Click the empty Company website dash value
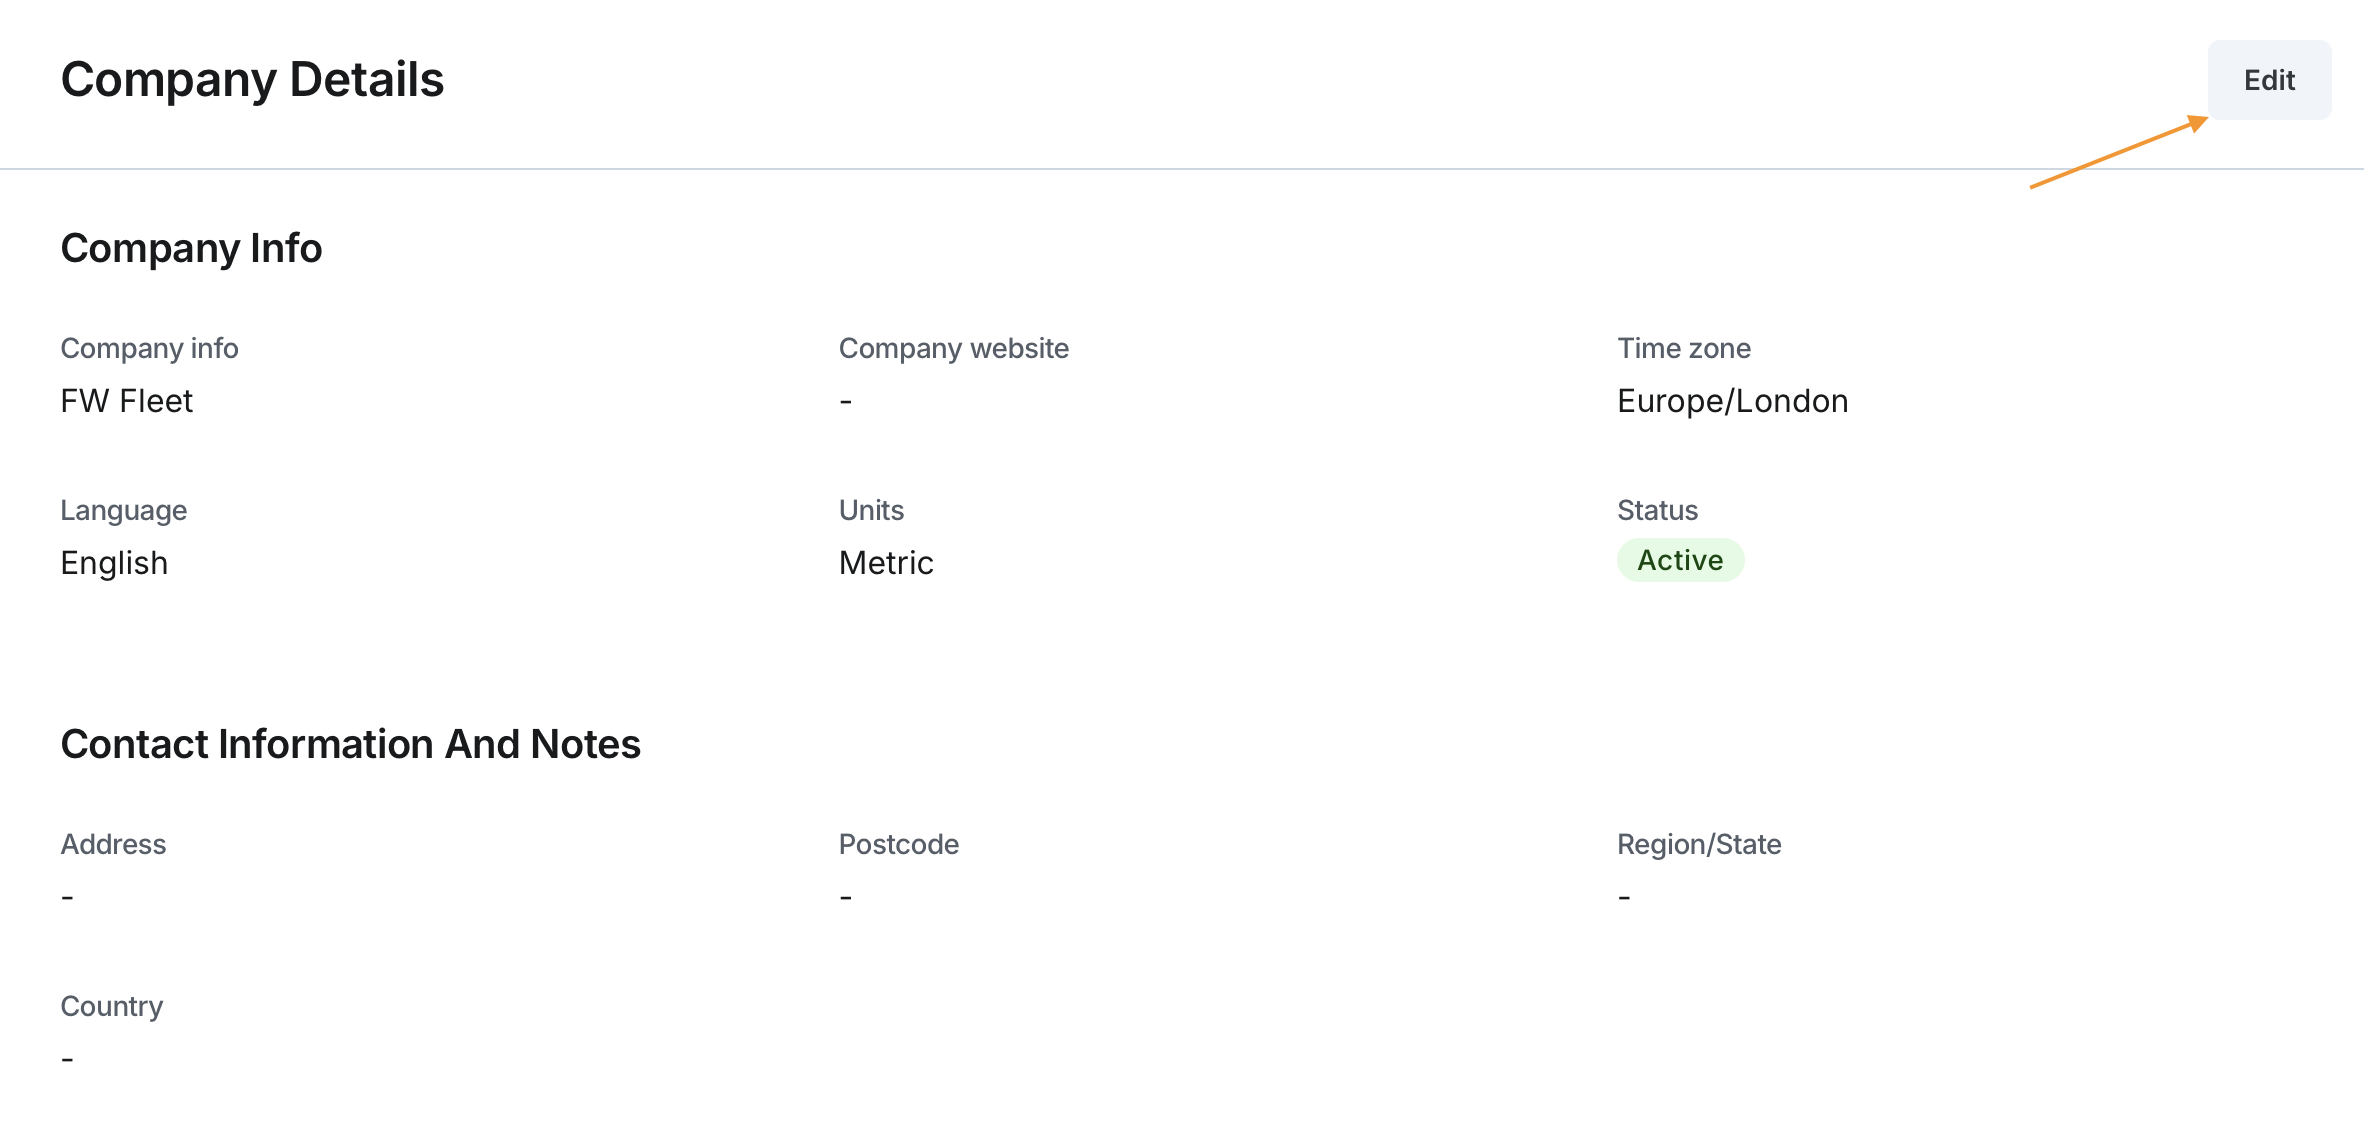The width and height of the screenshot is (2364, 1132). point(845,402)
